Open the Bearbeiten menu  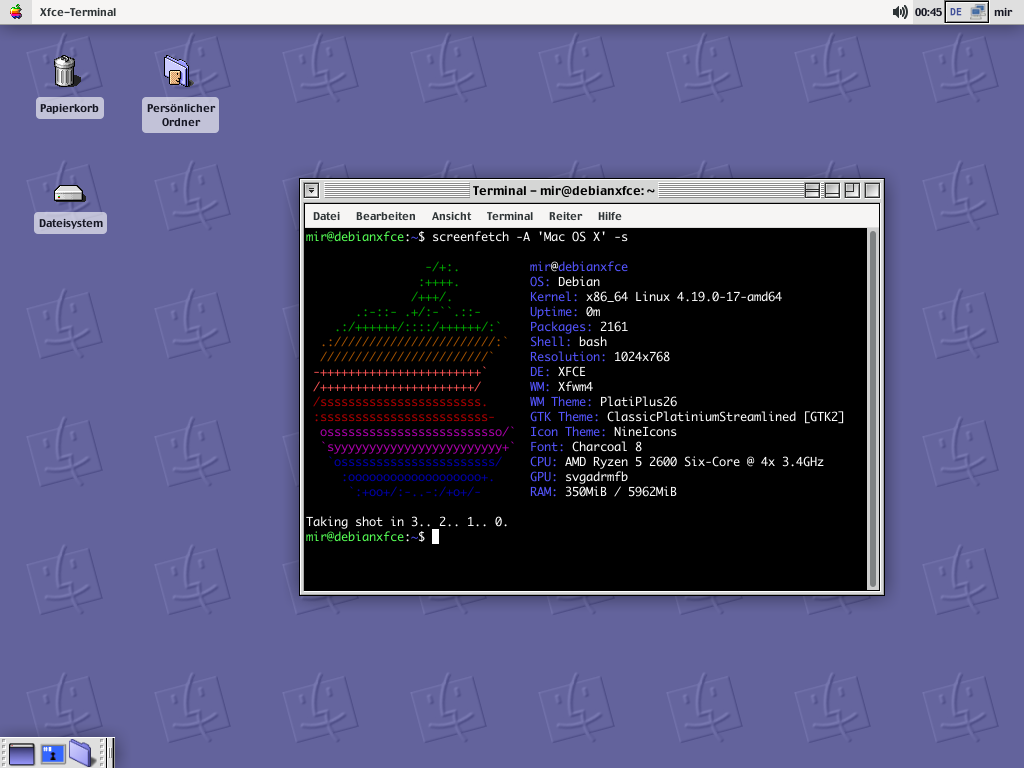tap(385, 216)
